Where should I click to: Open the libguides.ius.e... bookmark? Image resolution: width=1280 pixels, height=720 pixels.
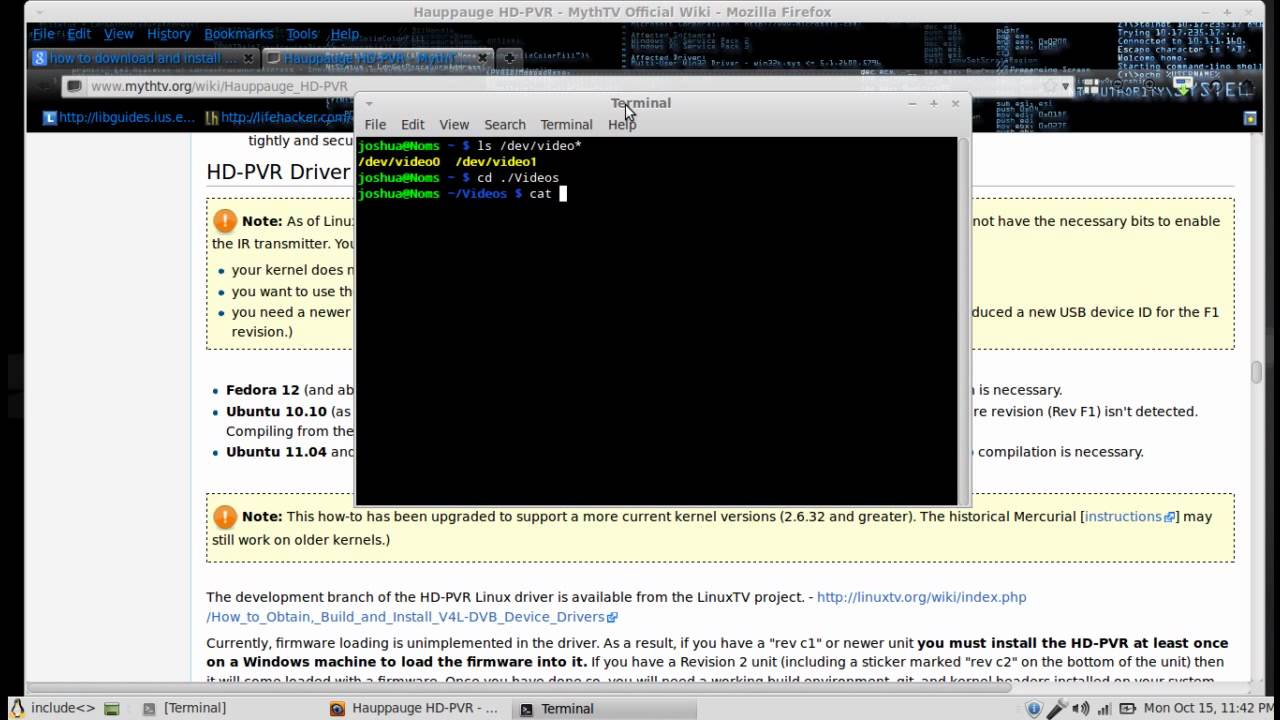point(119,118)
